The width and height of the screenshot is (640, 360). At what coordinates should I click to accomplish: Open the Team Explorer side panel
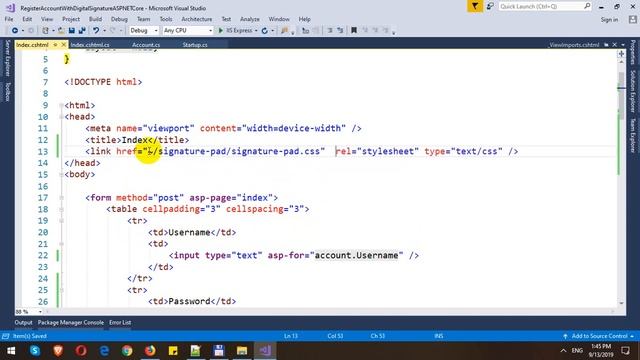coord(633,136)
